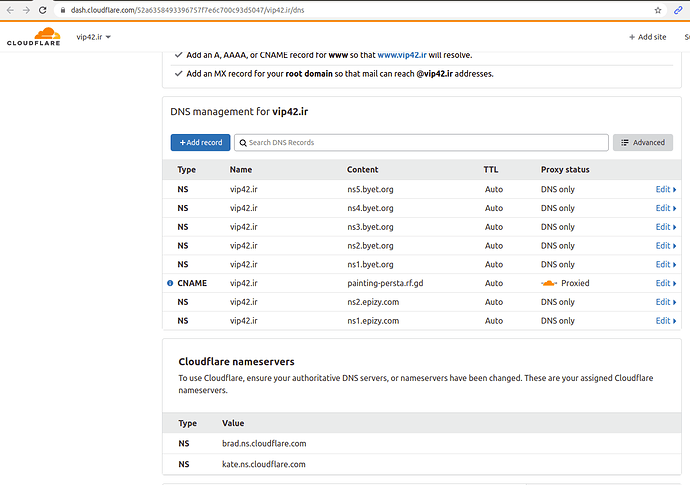Image resolution: width=690 pixels, height=485 pixels.
Task: Click DNS management for vip42.ir heading
Action: coord(239,112)
